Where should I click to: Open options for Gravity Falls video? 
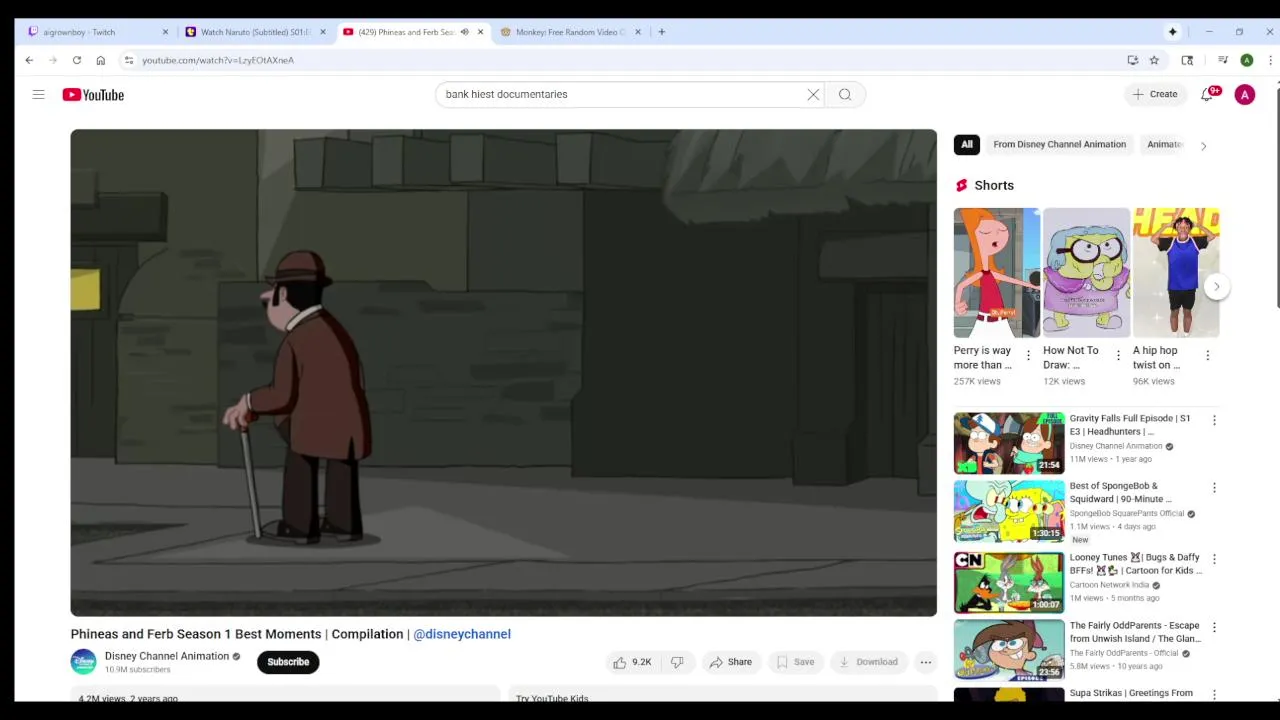[x=1214, y=421]
